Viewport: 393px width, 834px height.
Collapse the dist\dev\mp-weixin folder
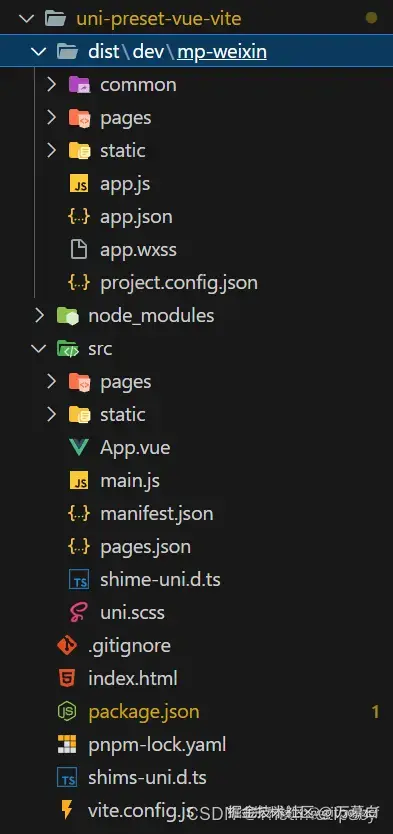tap(39, 52)
